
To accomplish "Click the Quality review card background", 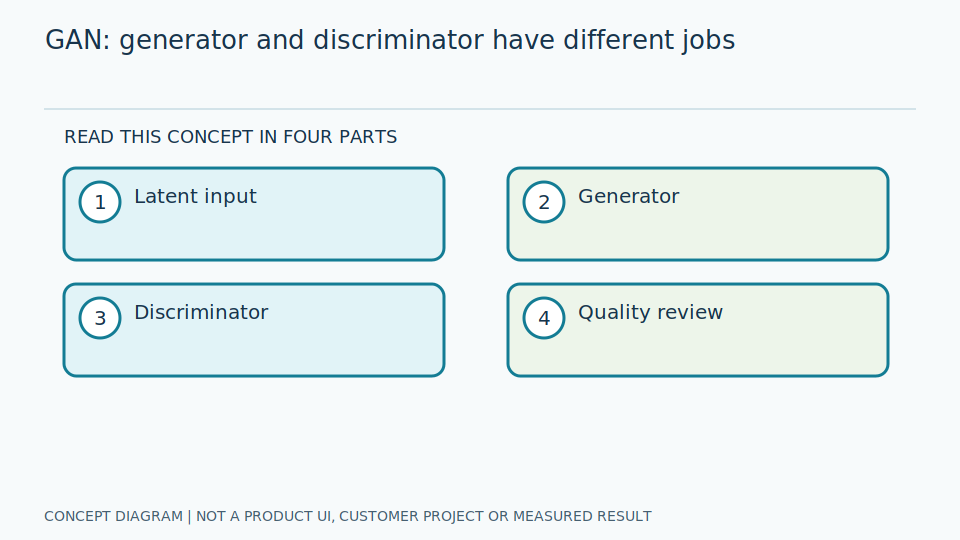I will point(698,330).
